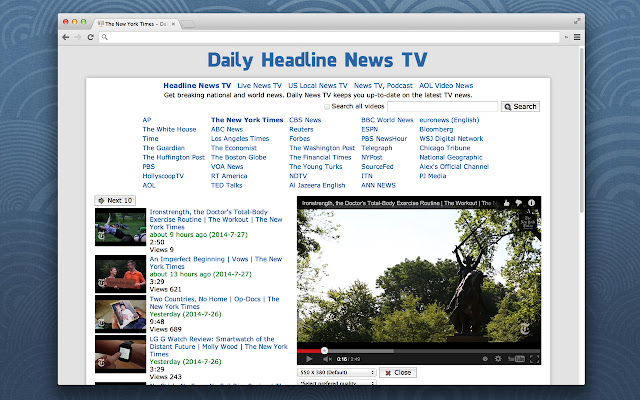Open the LG G Watch Review title link
This screenshot has height=400, width=640.
tap(219, 347)
